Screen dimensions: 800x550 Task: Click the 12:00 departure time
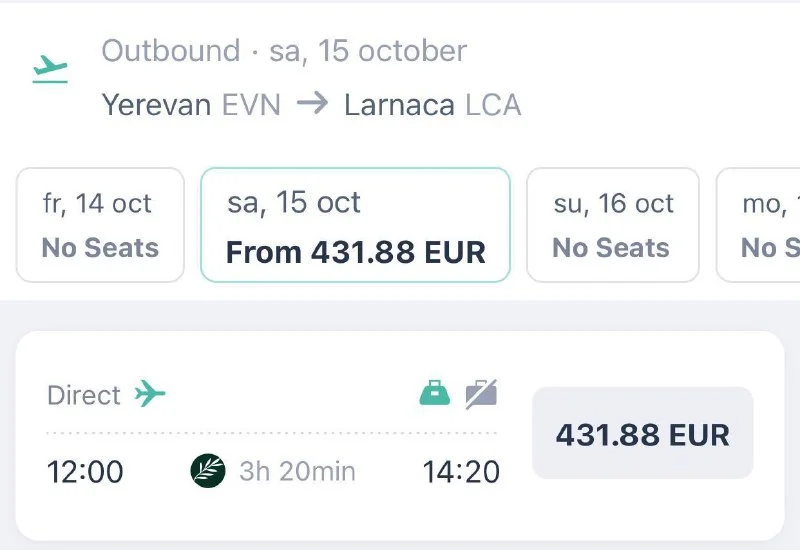pos(86,471)
